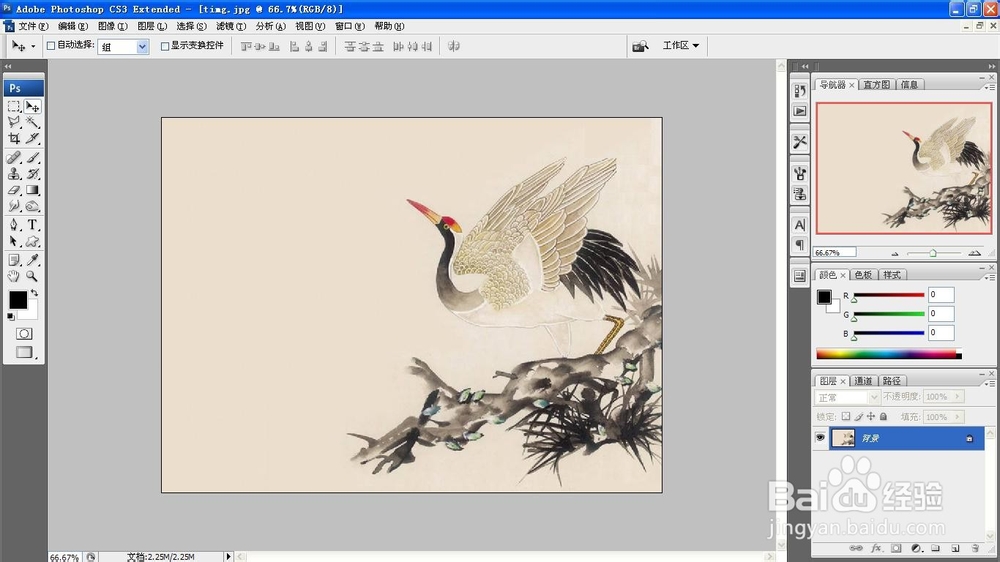Add layer style fx button
This screenshot has width=1000, height=562.
pyautogui.click(x=876, y=548)
